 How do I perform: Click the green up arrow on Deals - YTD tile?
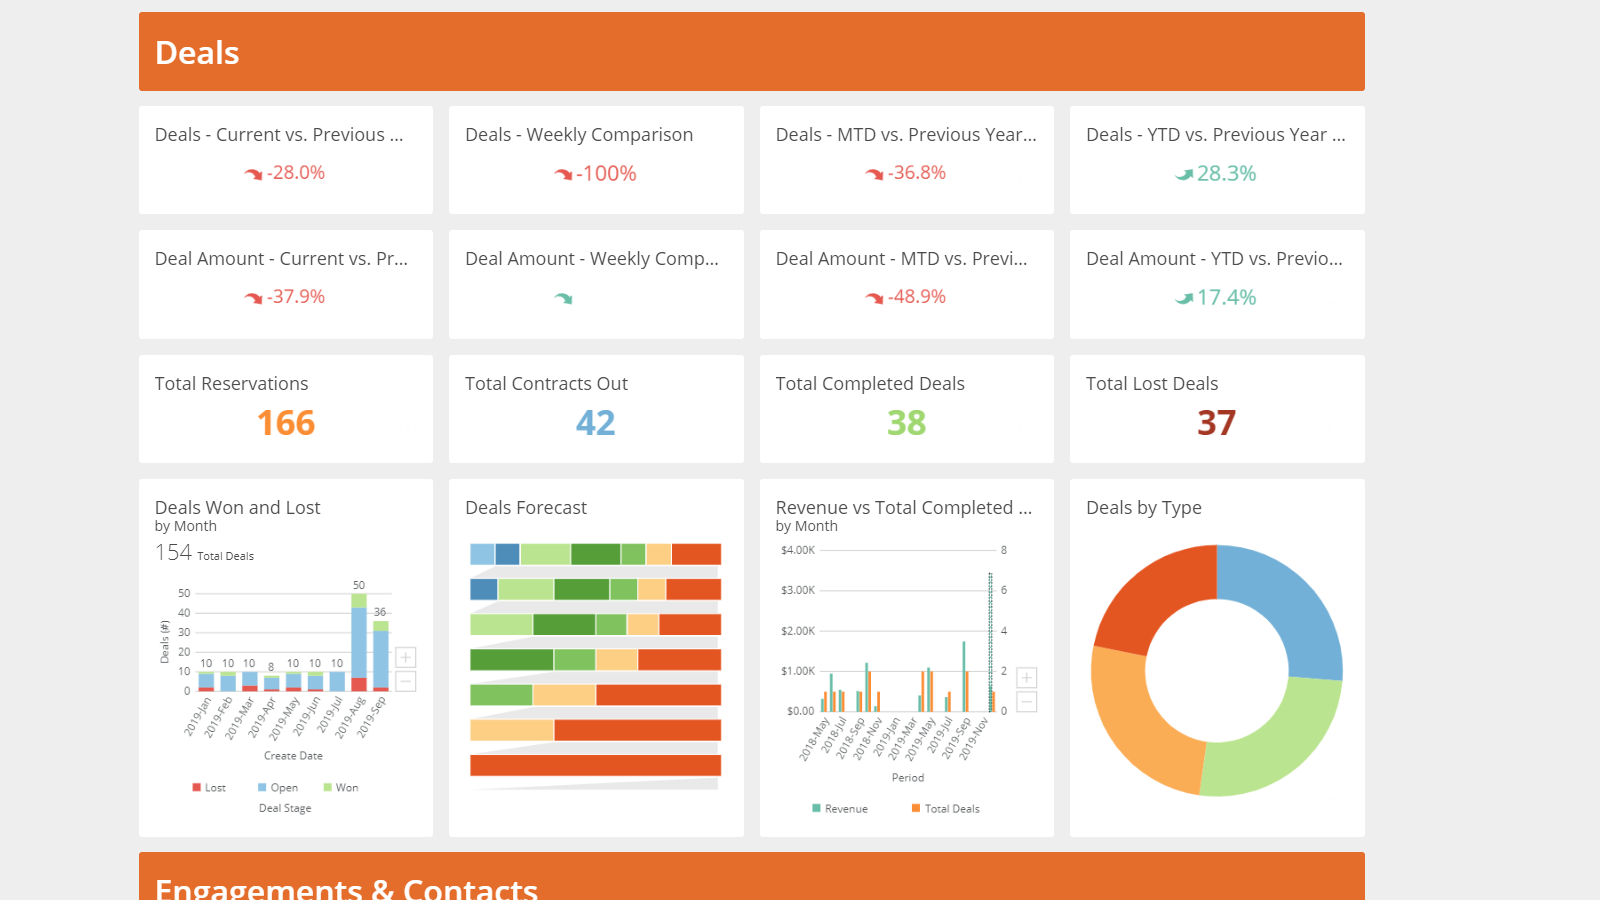(1183, 172)
